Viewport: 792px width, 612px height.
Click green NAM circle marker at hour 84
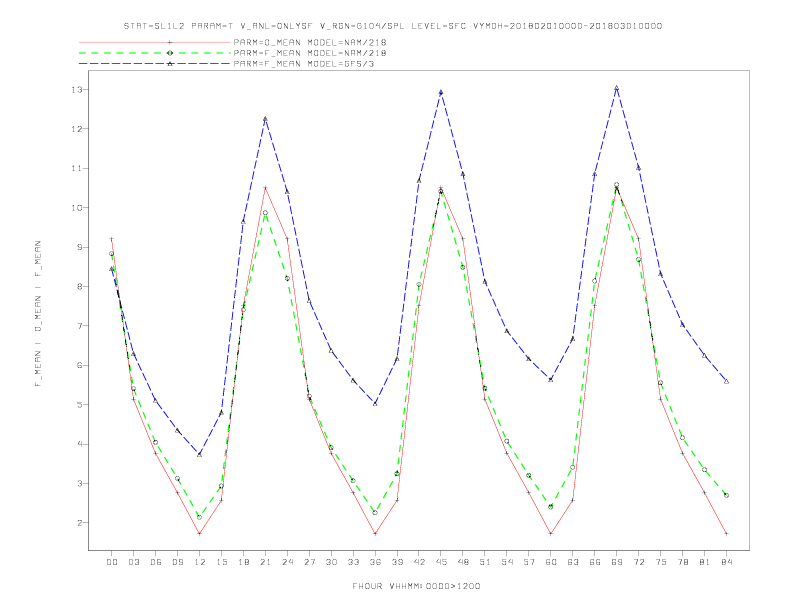coord(726,495)
